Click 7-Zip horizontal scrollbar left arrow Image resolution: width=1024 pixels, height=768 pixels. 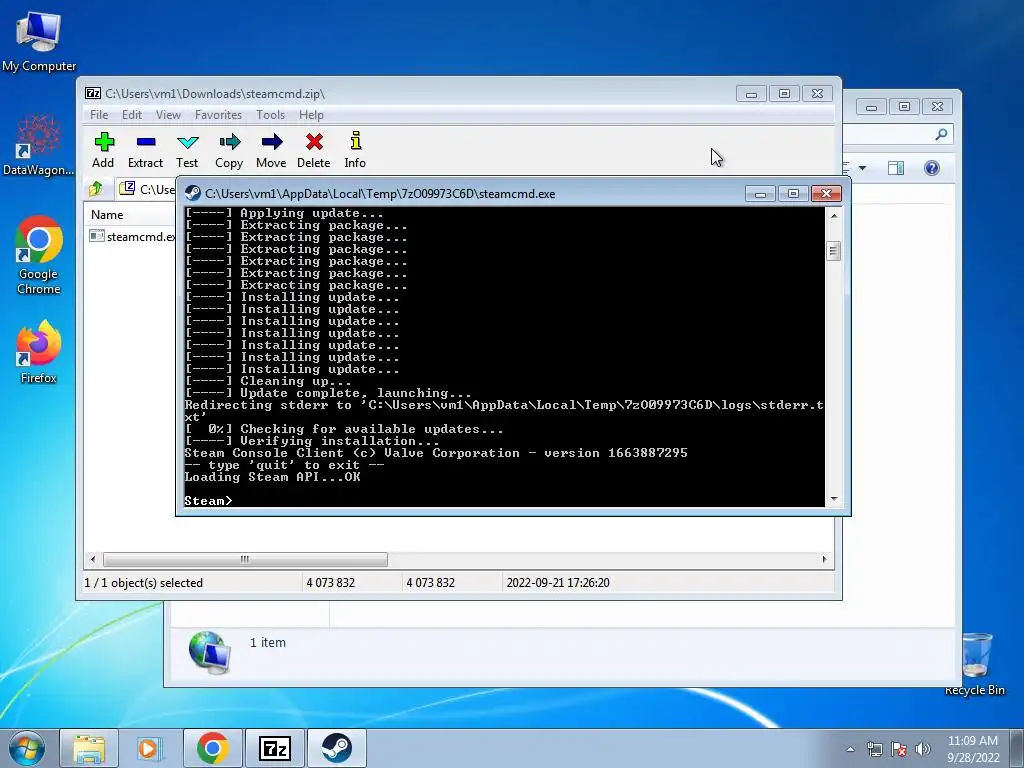pos(93,560)
